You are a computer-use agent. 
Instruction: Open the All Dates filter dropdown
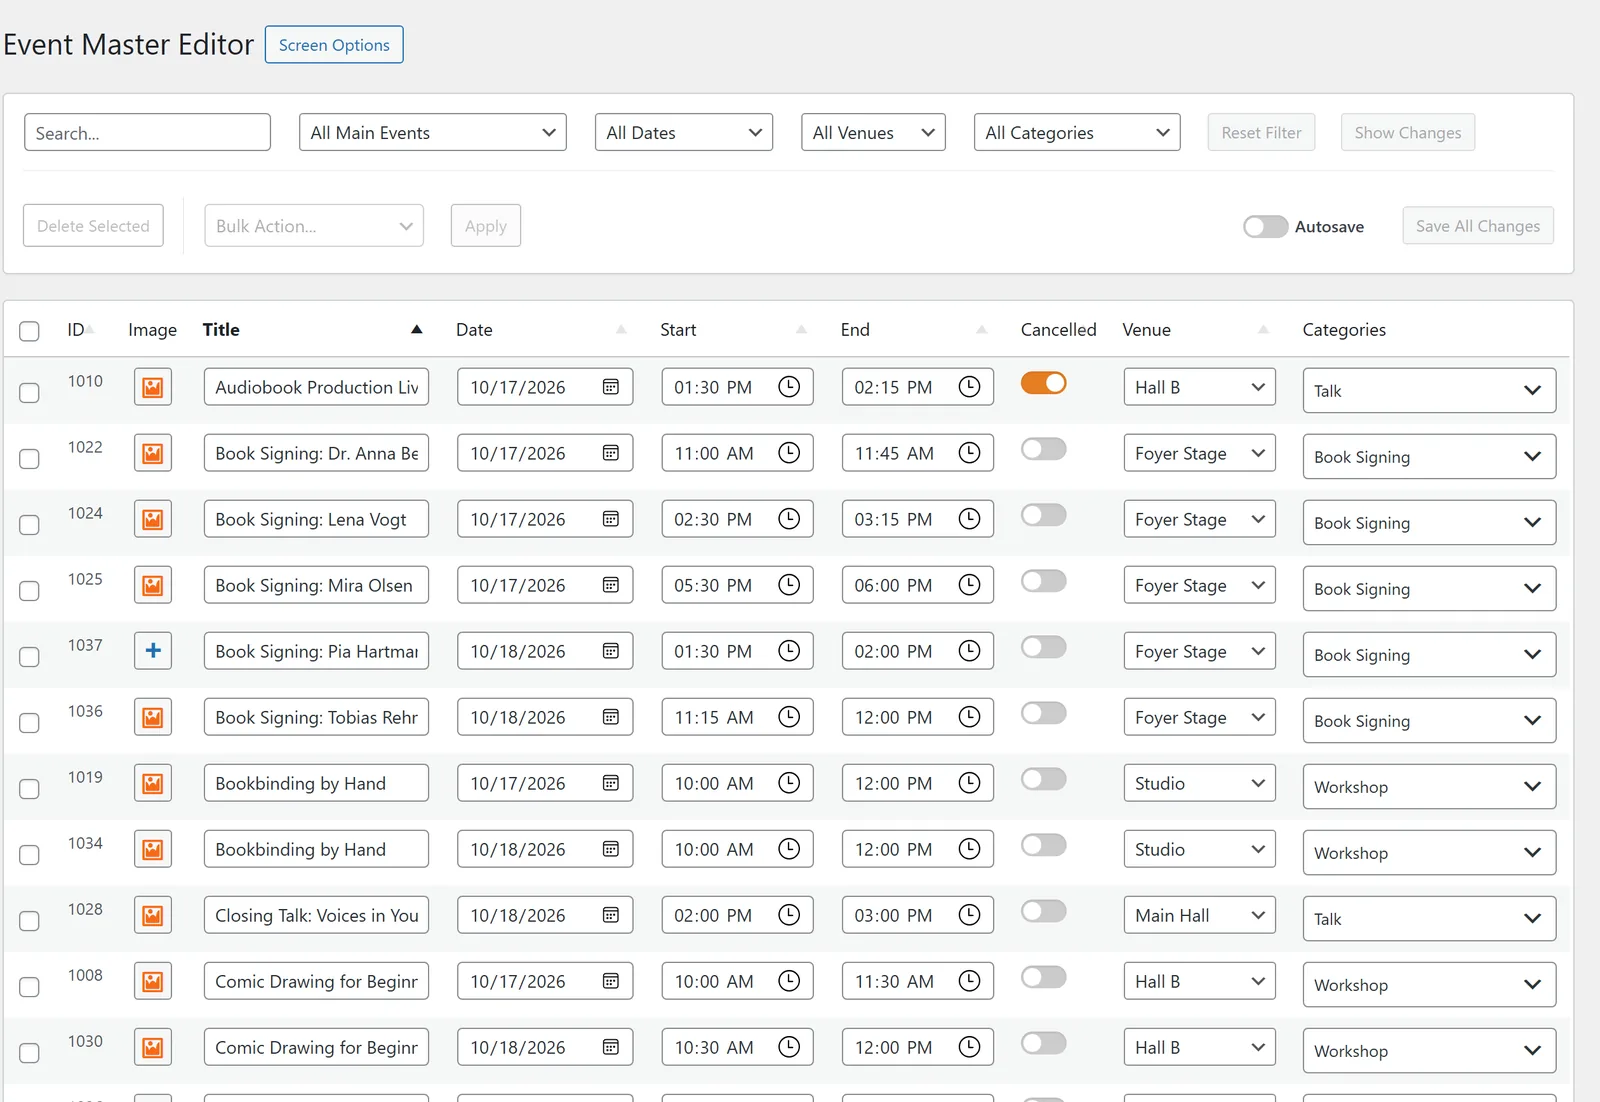pyautogui.click(x=683, y=132)
